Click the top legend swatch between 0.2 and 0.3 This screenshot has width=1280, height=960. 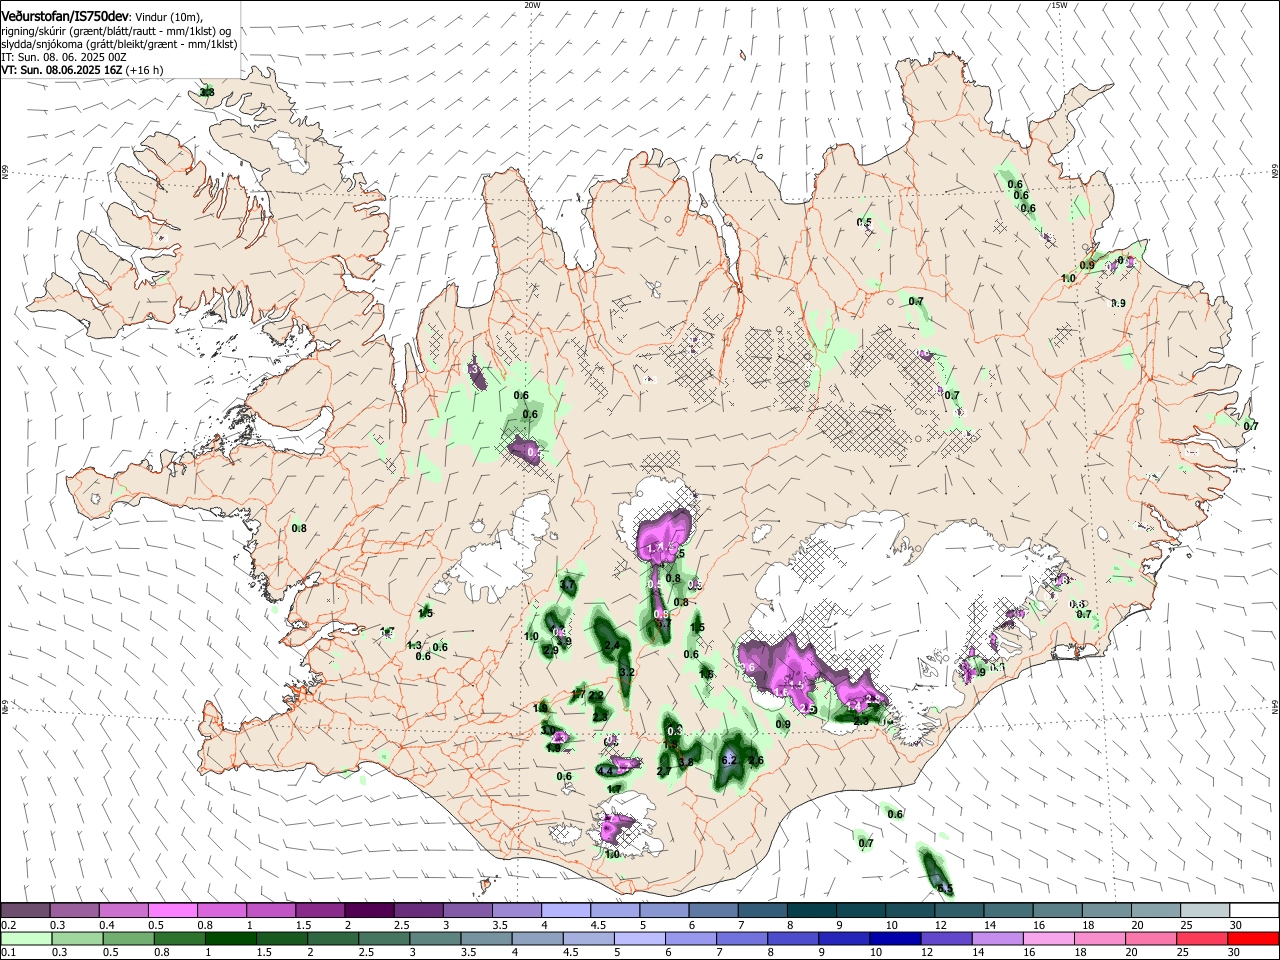pyautogui.click(x=25, y=911)
